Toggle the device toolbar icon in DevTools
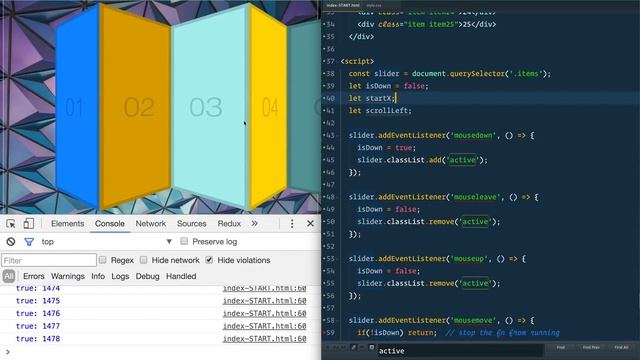Screen dimensions: 640x360 pyautogui.click(x=29, y=224)
